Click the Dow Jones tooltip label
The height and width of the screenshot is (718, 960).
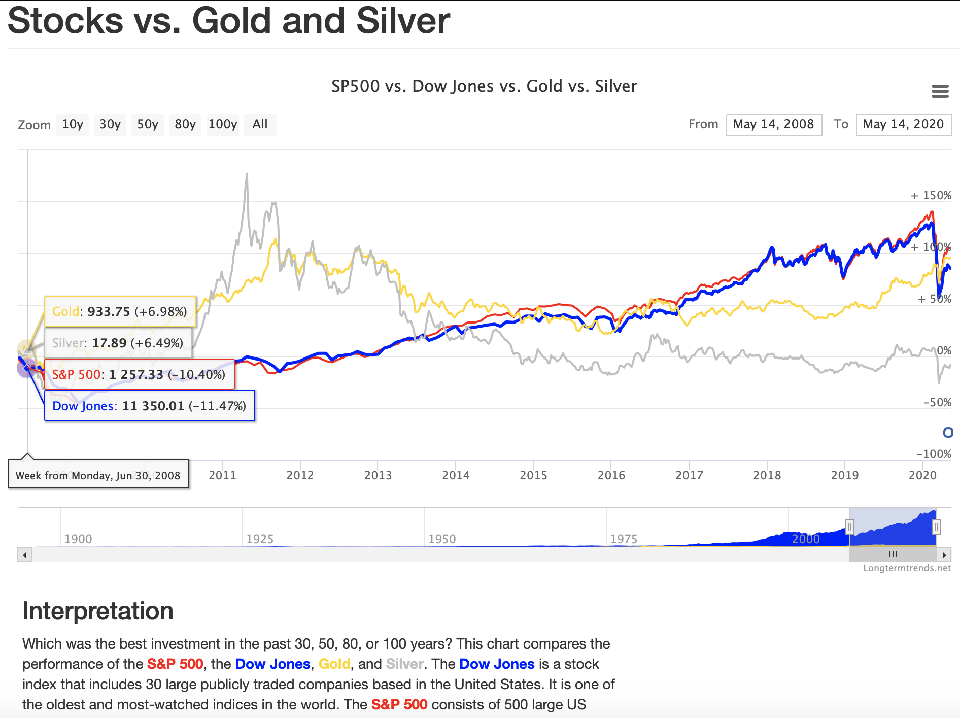click(x=149, y=407)
